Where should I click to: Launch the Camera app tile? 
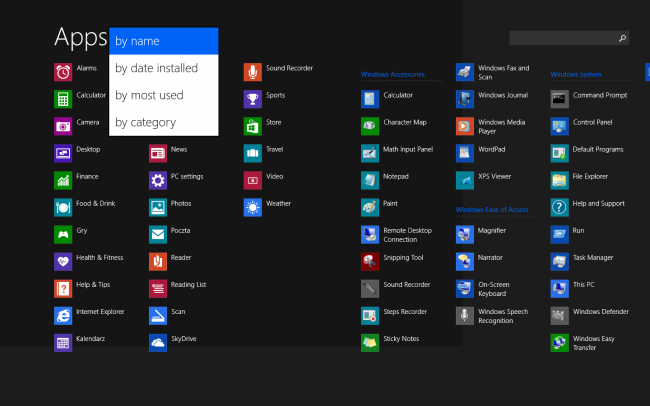(x=63, y=126)
